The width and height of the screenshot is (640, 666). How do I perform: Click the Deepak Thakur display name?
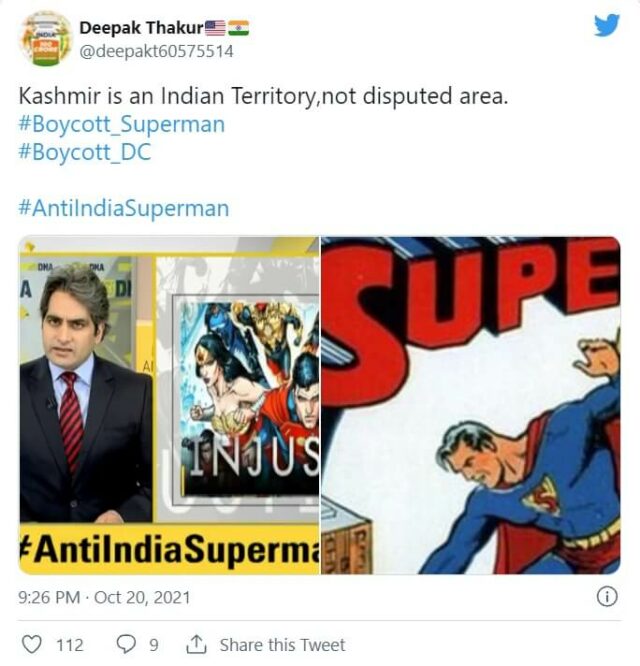141,28
